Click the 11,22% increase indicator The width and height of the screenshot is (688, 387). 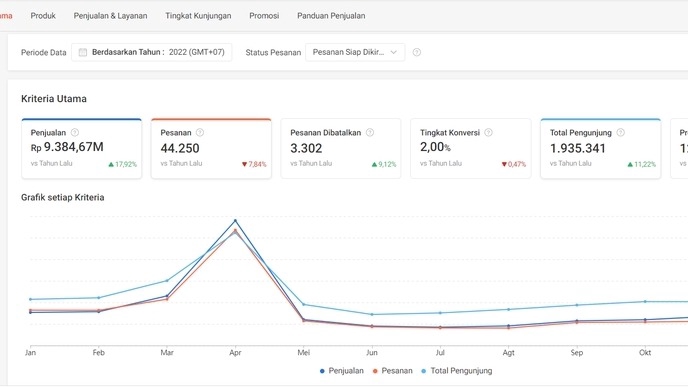pyautogui.click(x=641, y=165)
